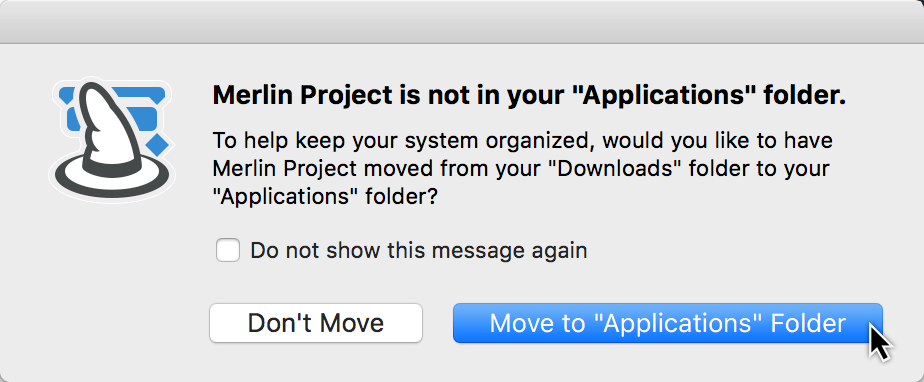Confirm with Move to "Applications" Folder button
Screen dimensions: 924x382
coord(668,323)
